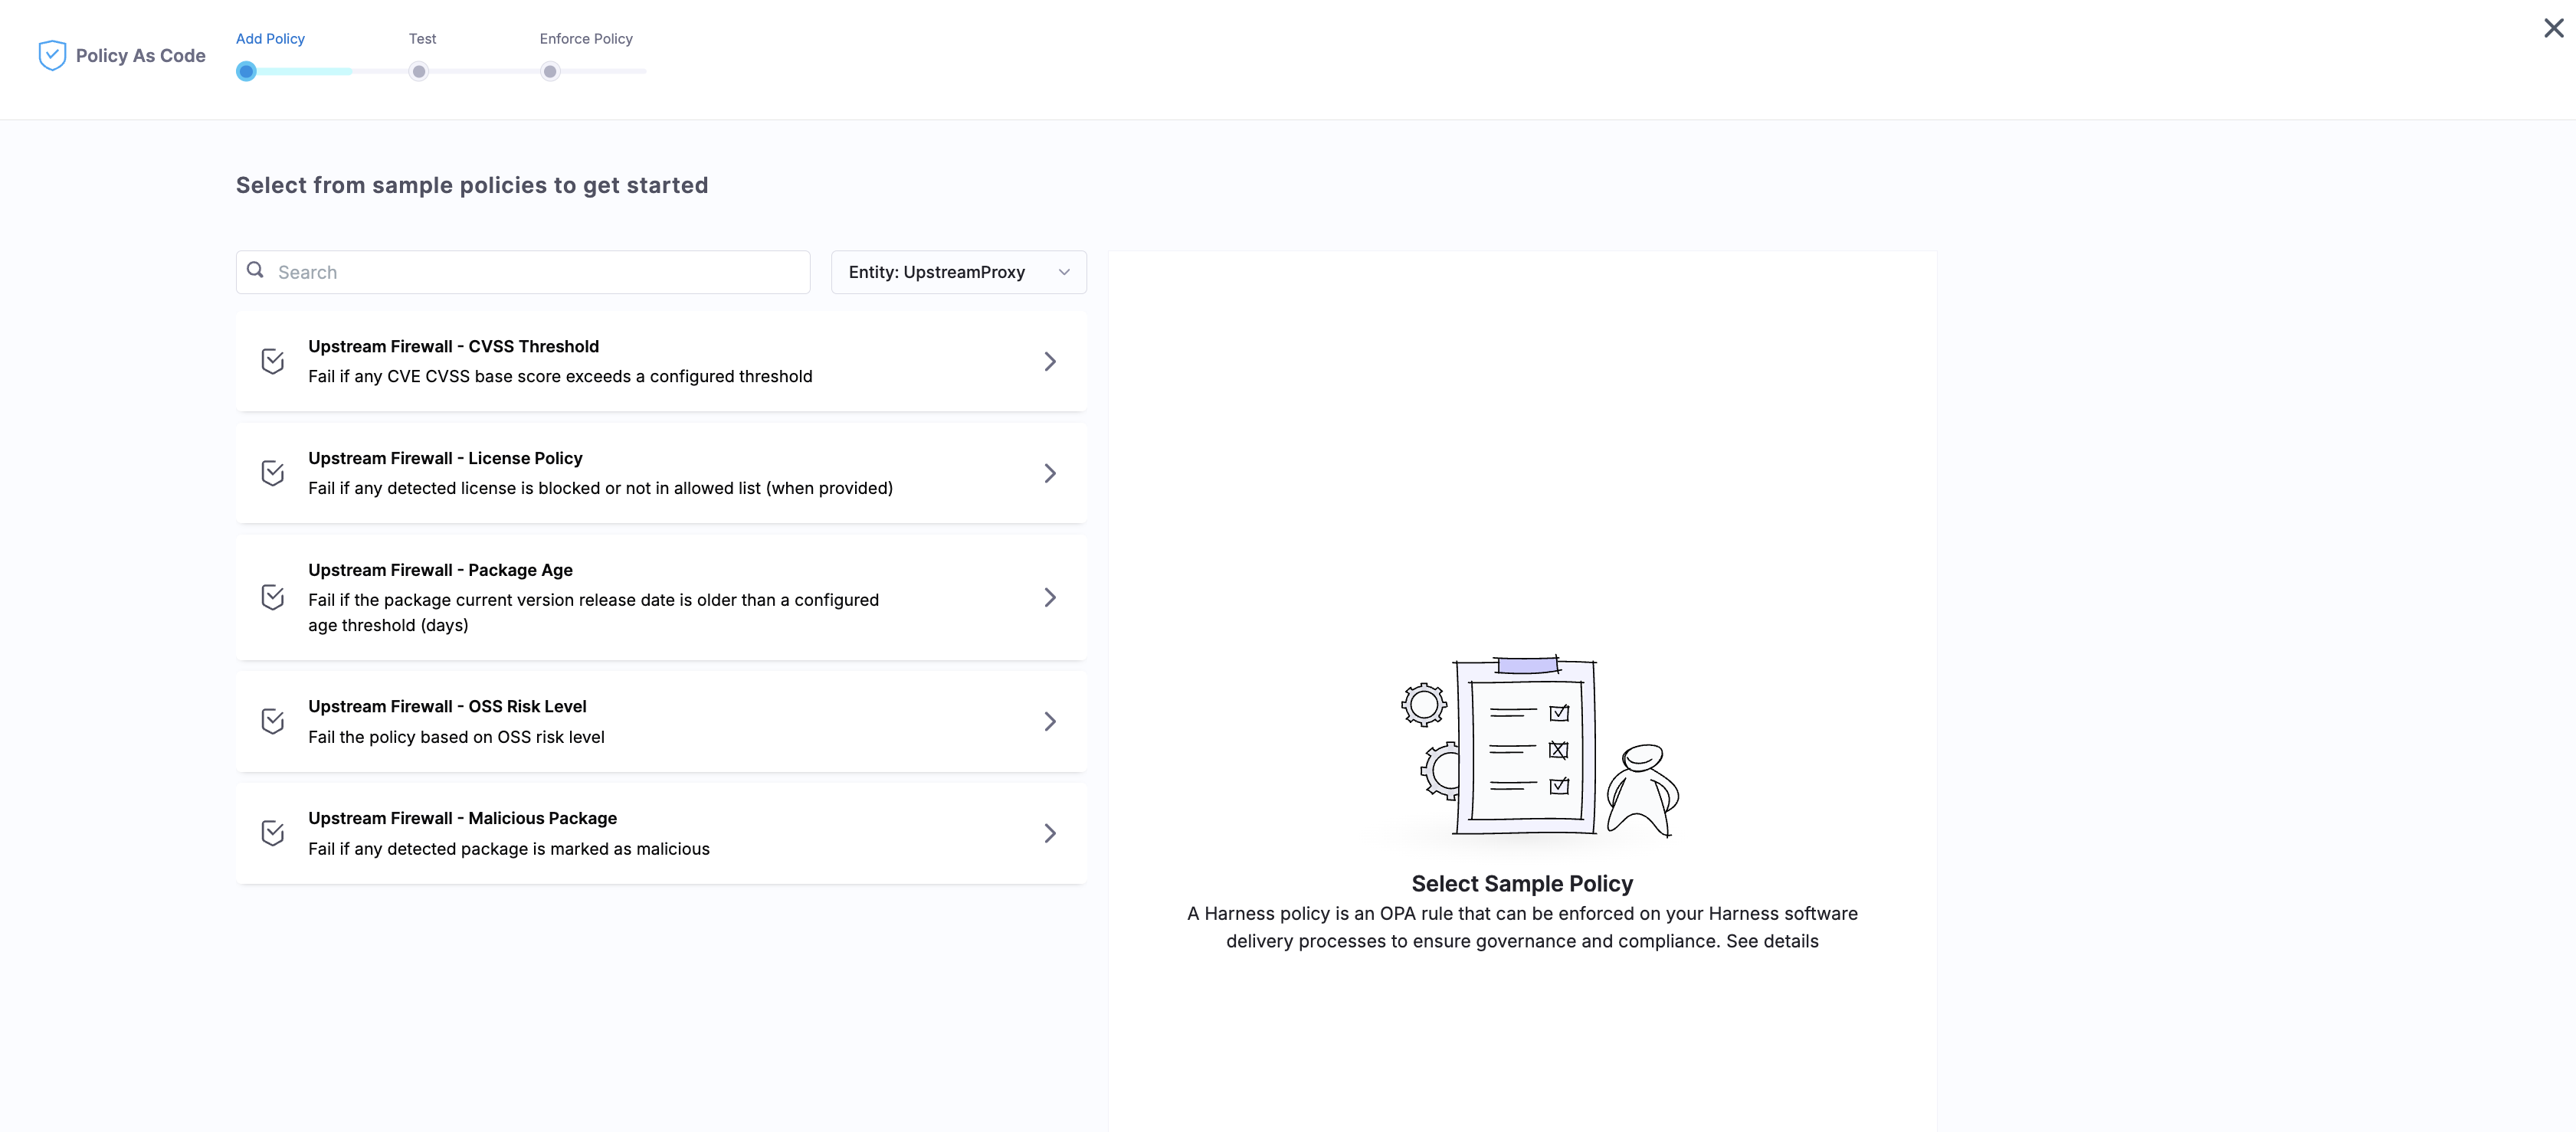Click 'Fail if any detected package is marked as malicious'
This screenshot has width=2576, height=1132.
pos(509,849)
